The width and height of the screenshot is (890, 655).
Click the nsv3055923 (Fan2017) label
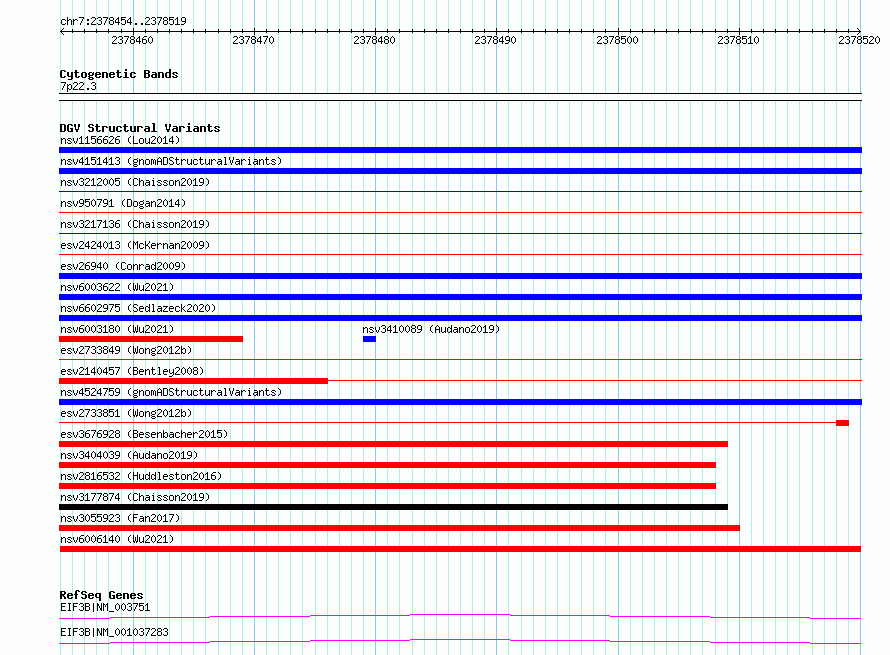pos(120,518)
